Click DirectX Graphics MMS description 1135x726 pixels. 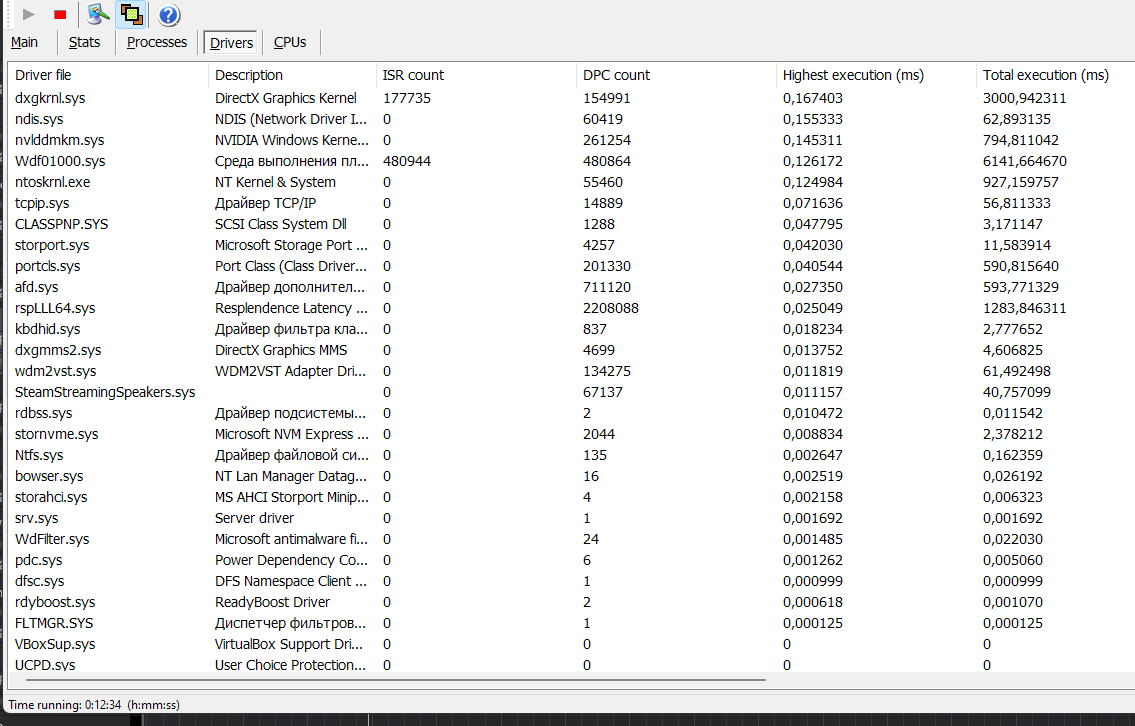[281, 350]
